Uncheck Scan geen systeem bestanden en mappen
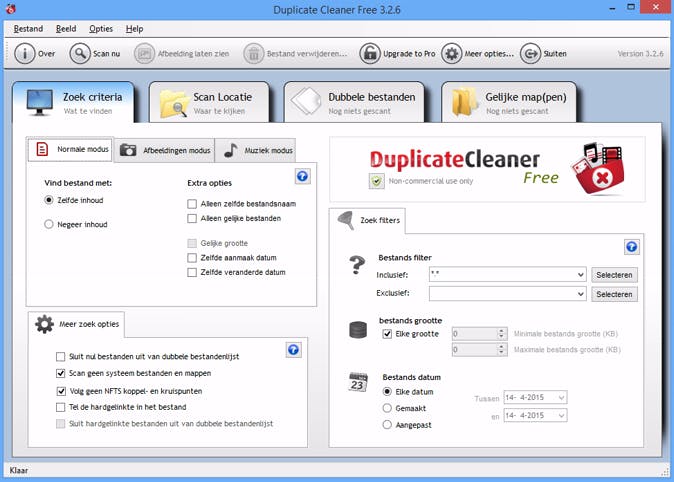Image resolution: width=674 pixels, height=482 pixels. 61,373
